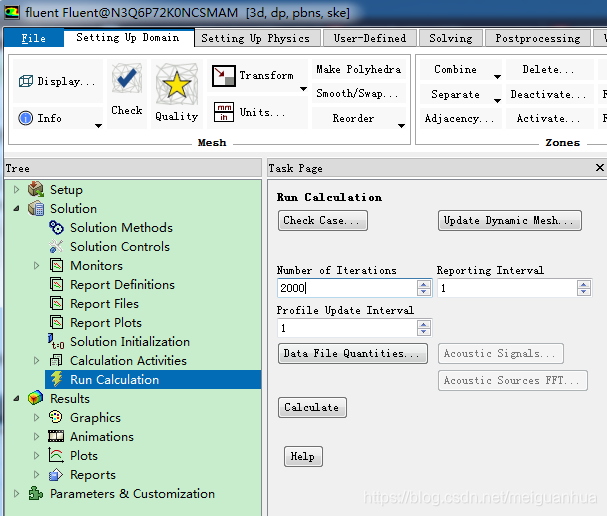This screenshot has height=516, width=607.
Task: Click the Reporting Interval input field
Action: (x=505, y=288)
